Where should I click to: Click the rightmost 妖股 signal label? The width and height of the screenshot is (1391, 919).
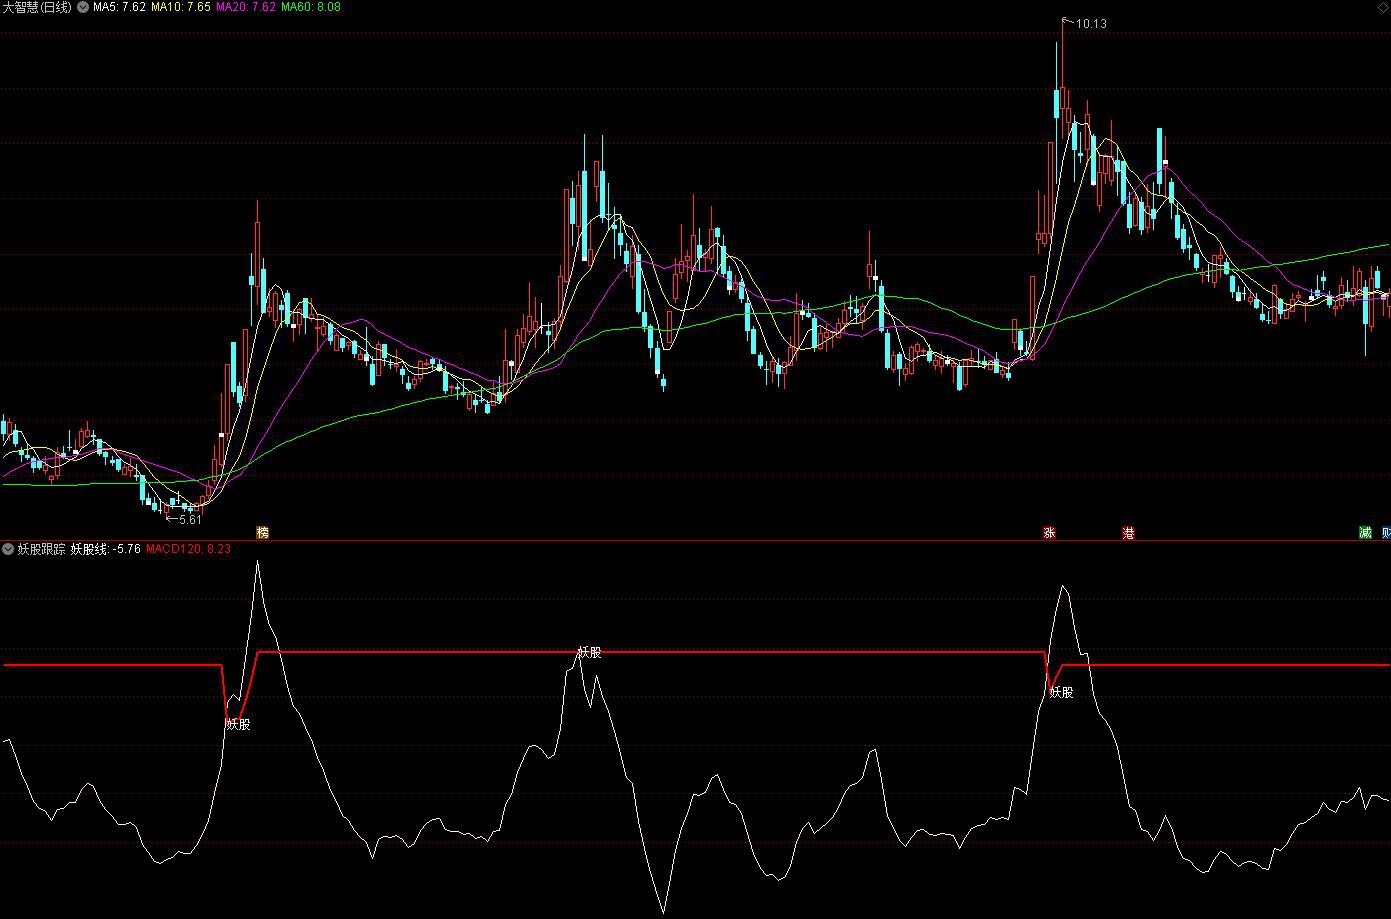[x=1061, y=692]
